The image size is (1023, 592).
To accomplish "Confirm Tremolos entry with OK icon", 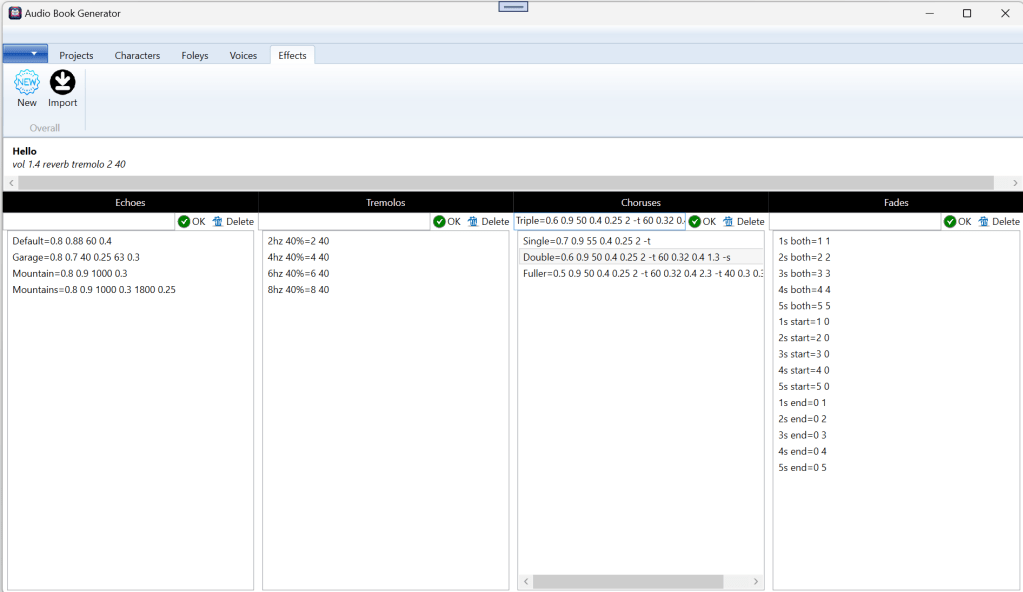I will click(x=439, y=221).
